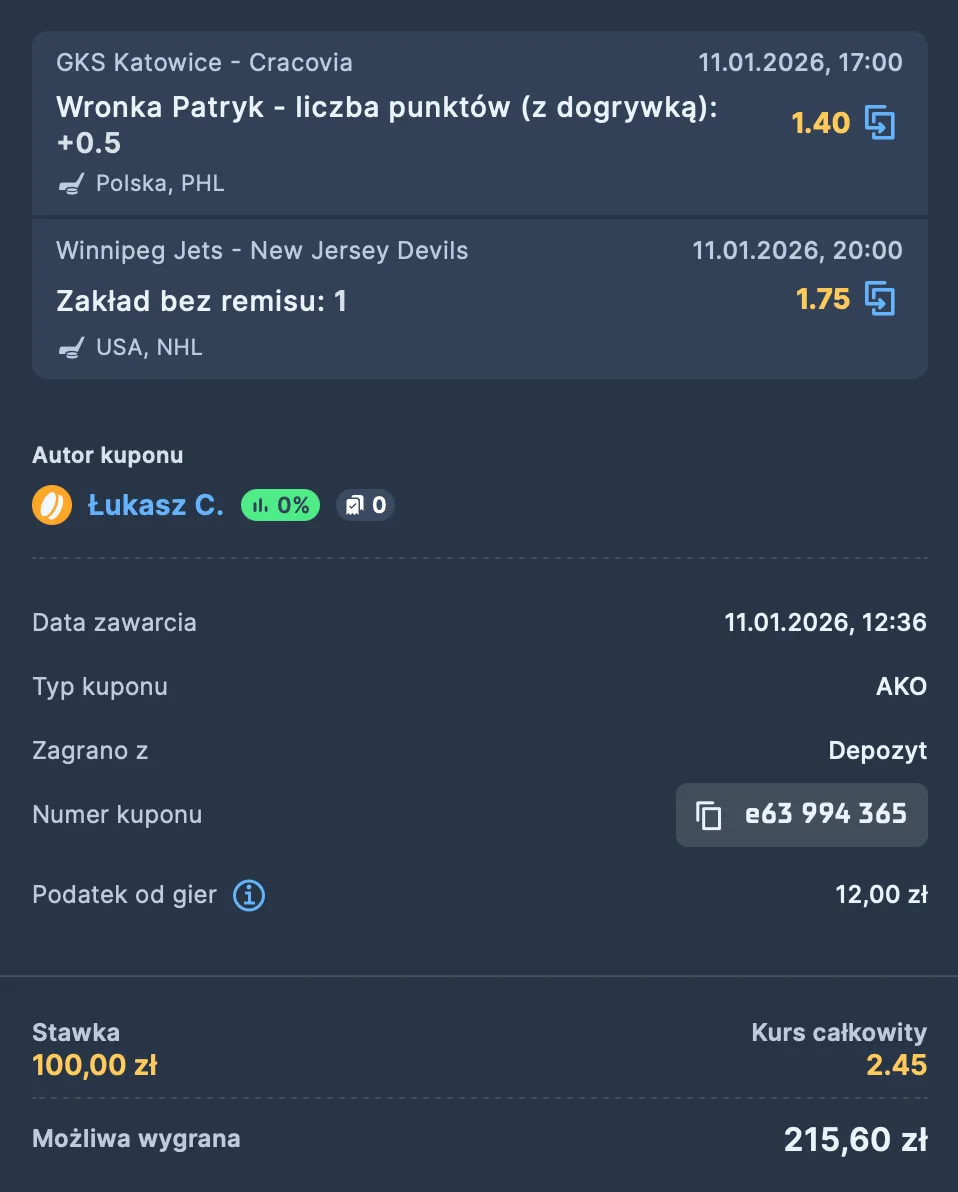The image size is (958, 1192).
Task: Copy the coupon number e63 994 365
Action: (x=710, y=815)
